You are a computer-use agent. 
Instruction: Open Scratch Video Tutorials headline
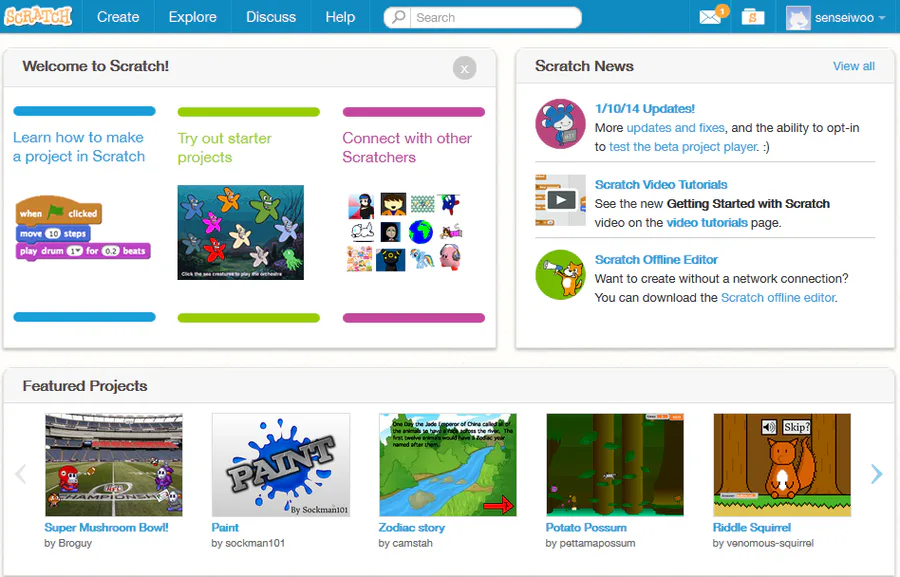pos(661,184)
